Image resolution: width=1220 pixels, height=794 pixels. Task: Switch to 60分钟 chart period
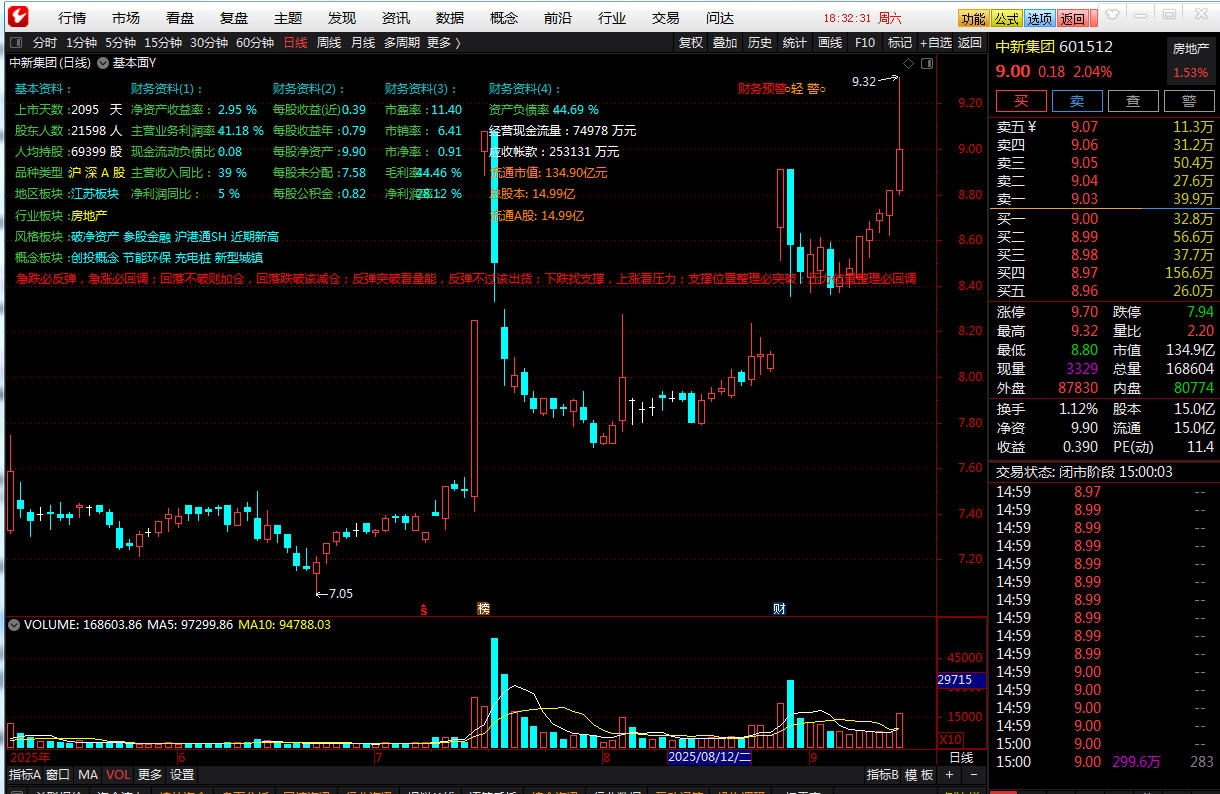(255, 43)
